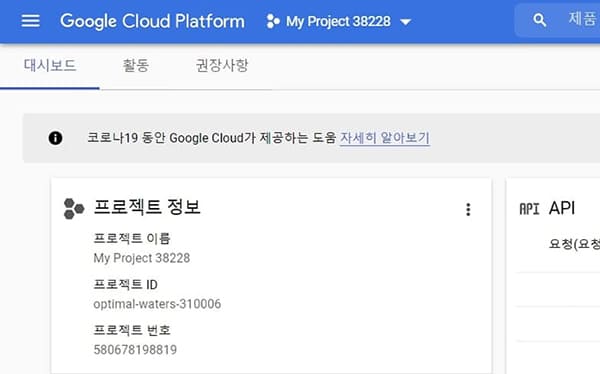Viewport: 600px width, 374px height.
Task: Click the info icon in the 코로나19 banner
Action: 55,138
